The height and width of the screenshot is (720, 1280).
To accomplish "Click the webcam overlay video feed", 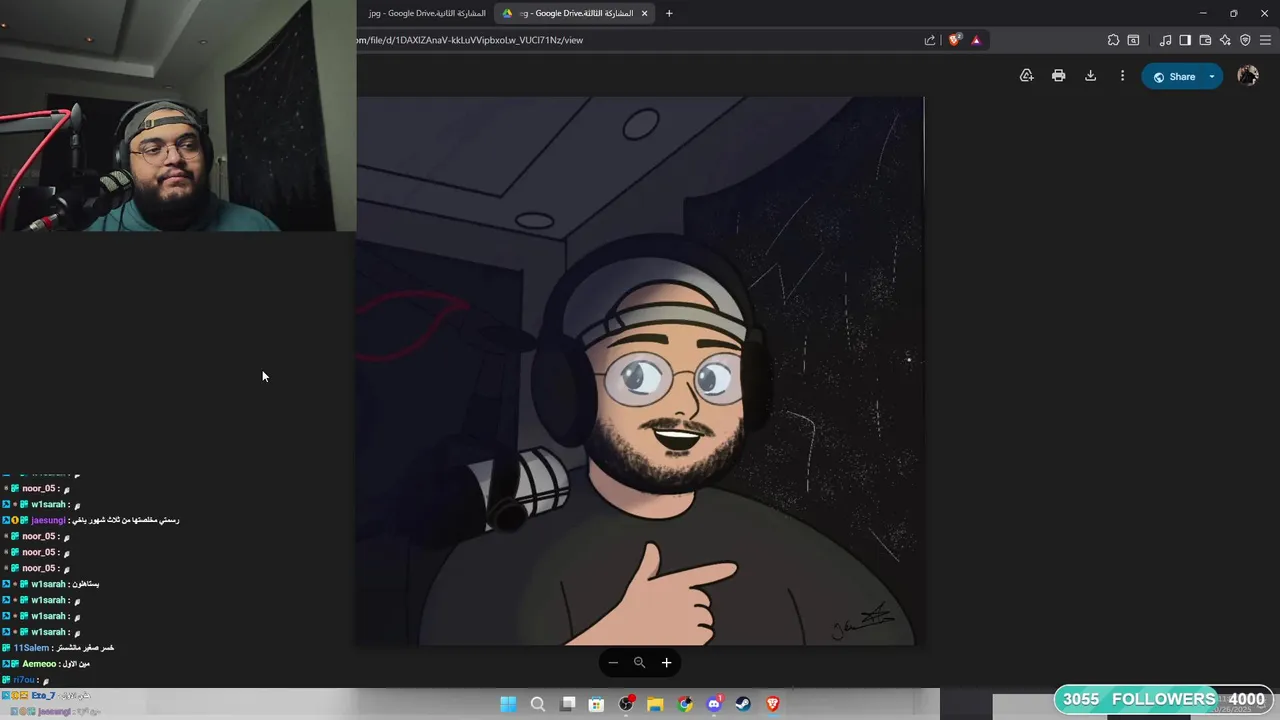I will pyautogui.click(x=178, y=116).
